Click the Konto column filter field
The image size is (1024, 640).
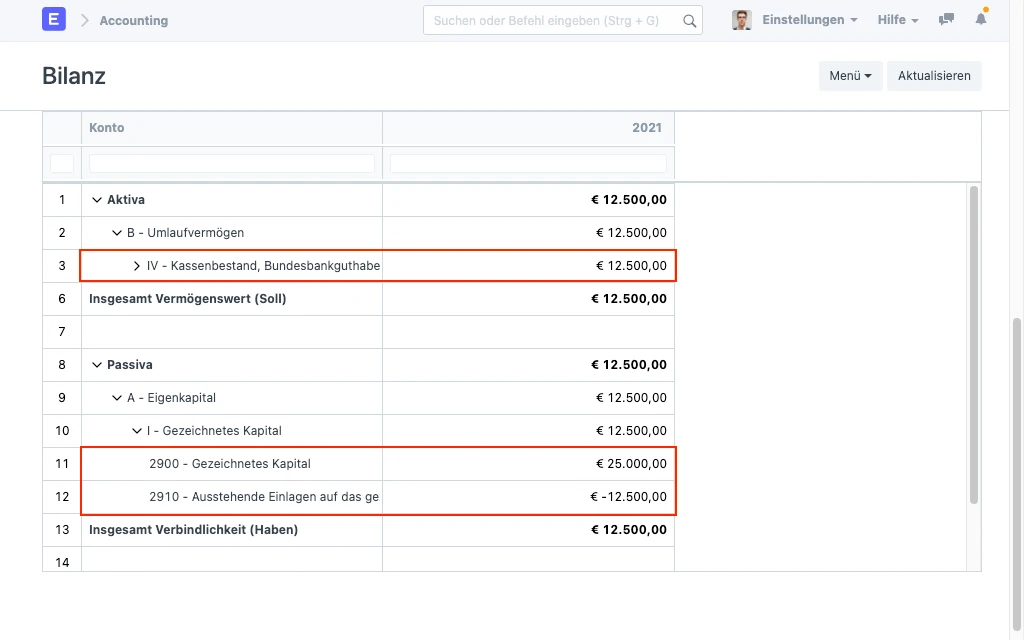click(232, 163)
